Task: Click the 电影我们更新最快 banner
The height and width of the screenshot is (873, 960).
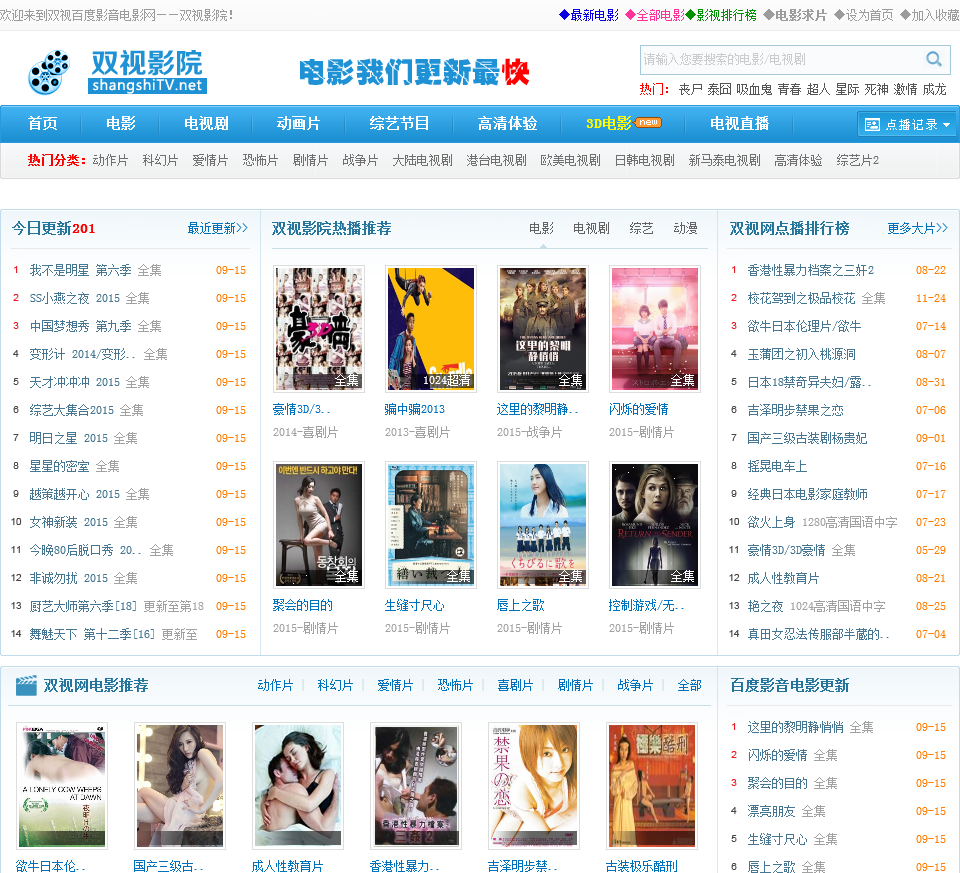Action: pos(414,73)
